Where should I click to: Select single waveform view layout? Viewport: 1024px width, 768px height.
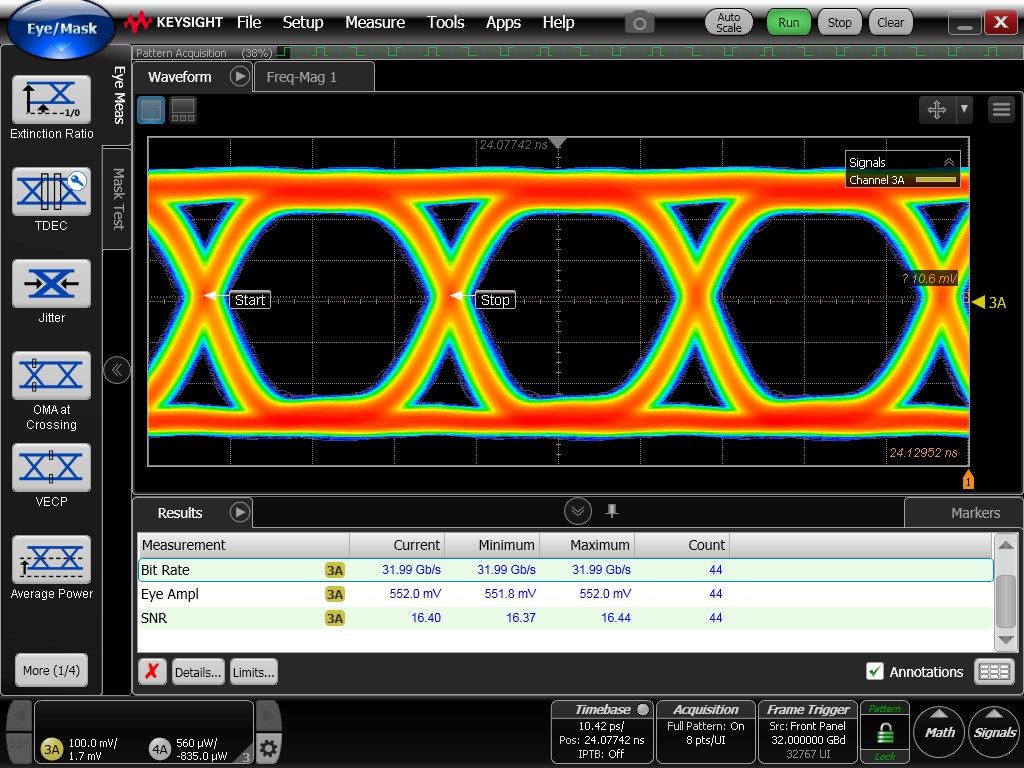151,110
